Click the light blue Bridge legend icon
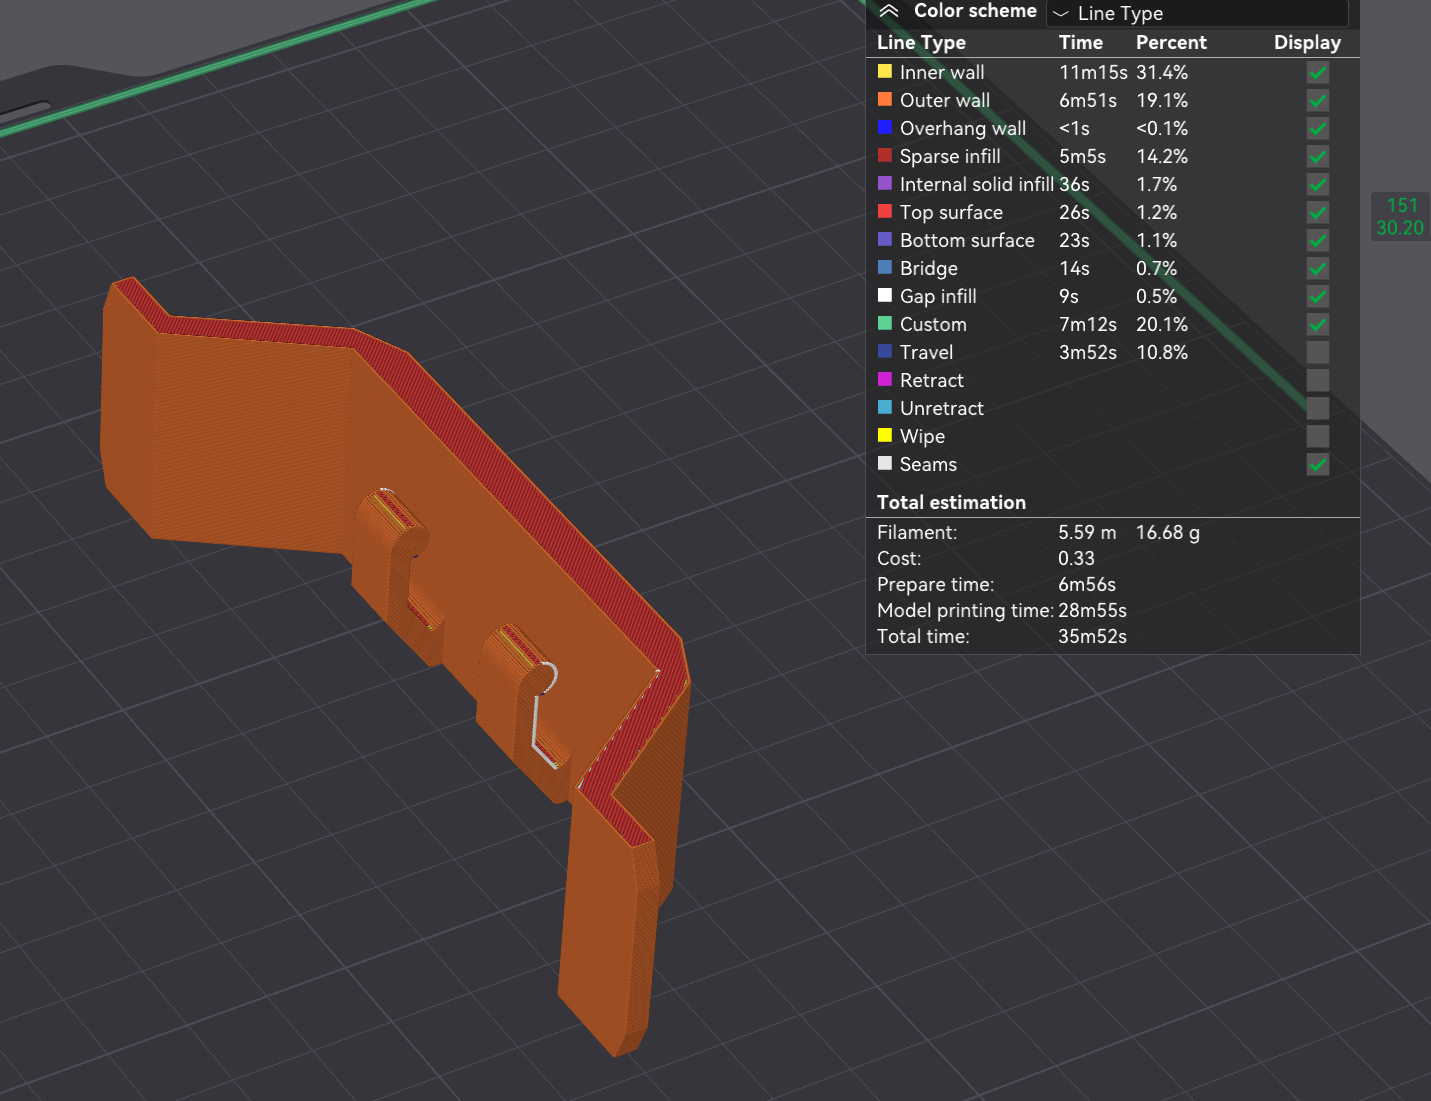The height and width of the screenshot is (1101, 1431). point(884,268)
